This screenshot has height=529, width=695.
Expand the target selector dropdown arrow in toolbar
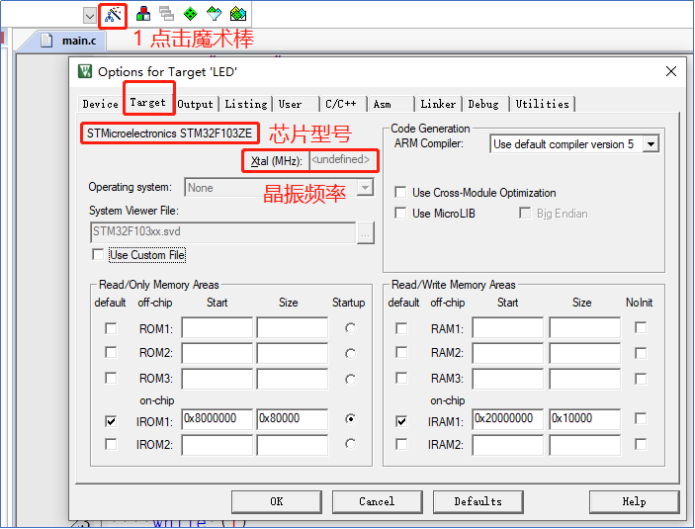90,16
